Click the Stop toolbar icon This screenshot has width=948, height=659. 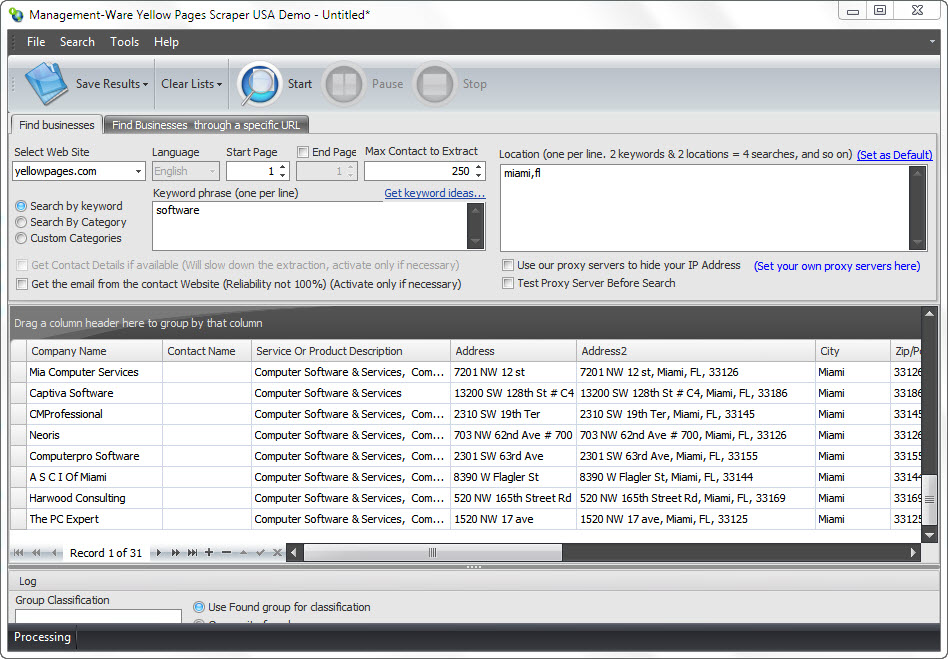point(435,84)
